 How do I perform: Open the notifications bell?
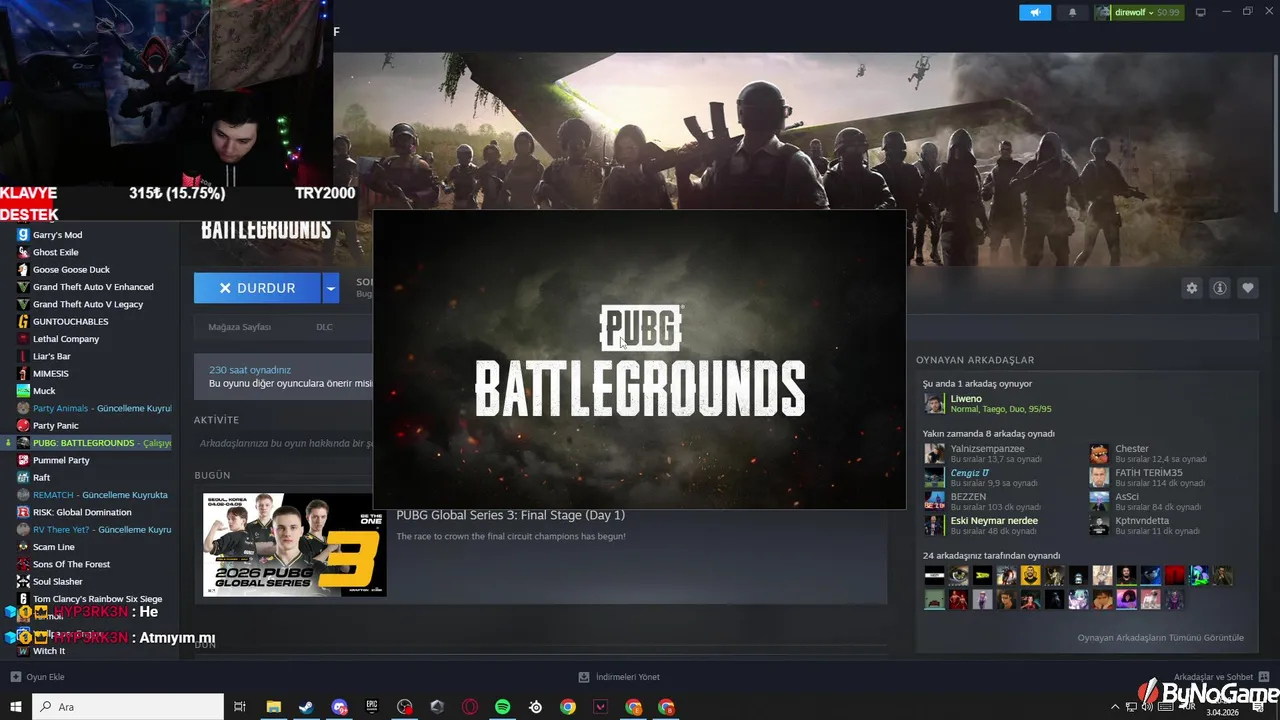point(1073,13)
